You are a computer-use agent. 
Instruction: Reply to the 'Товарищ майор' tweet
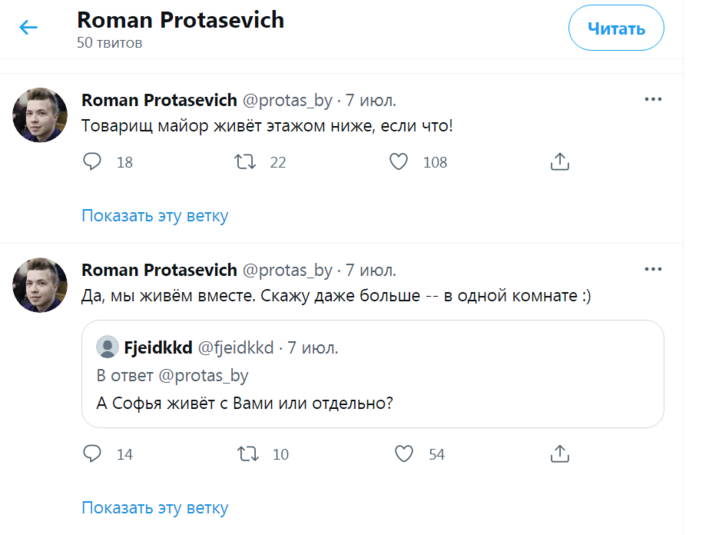pos(92,161)
